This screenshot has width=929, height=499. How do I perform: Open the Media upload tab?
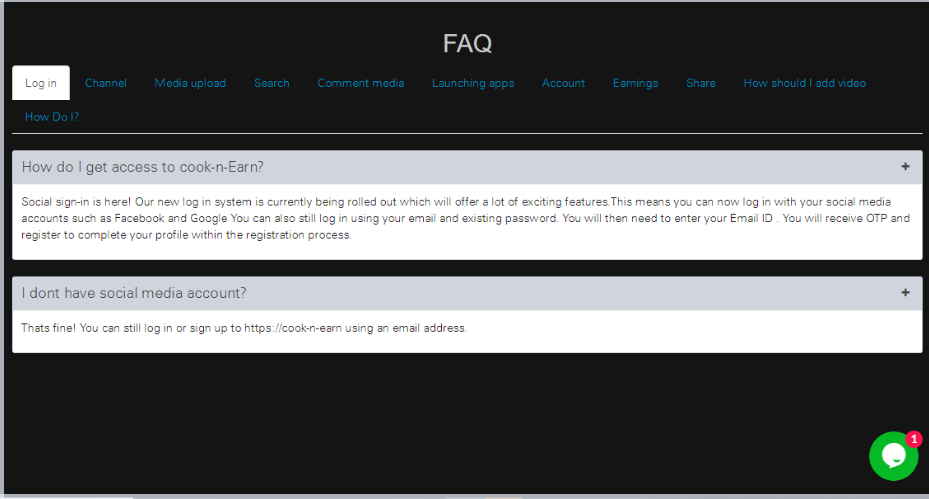click(x=190, y=83)
